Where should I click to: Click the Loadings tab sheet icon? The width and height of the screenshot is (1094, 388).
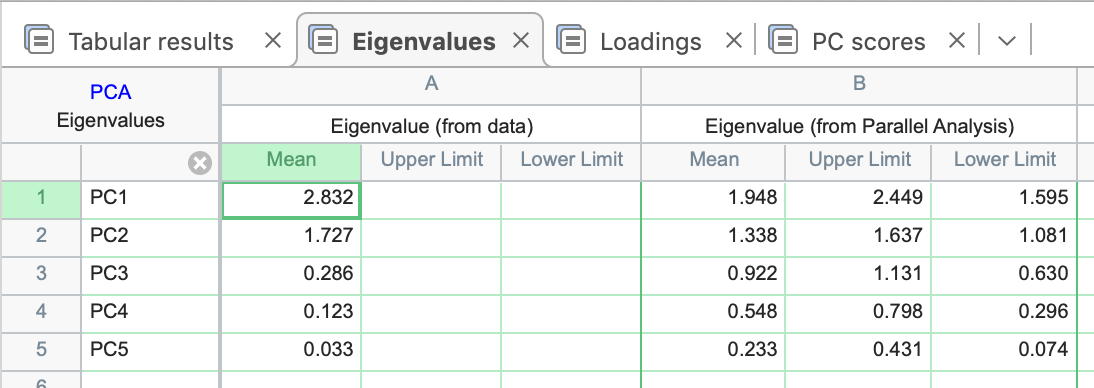tap(571, 40)
